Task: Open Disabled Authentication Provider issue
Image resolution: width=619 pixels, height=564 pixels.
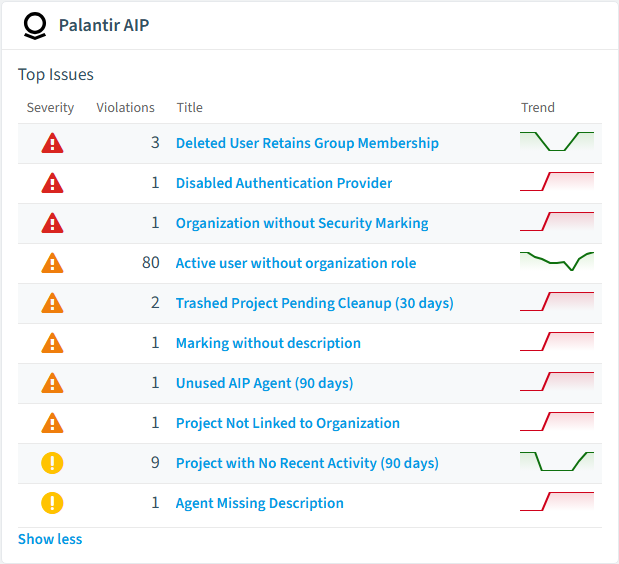Action: tap(284, 183)
